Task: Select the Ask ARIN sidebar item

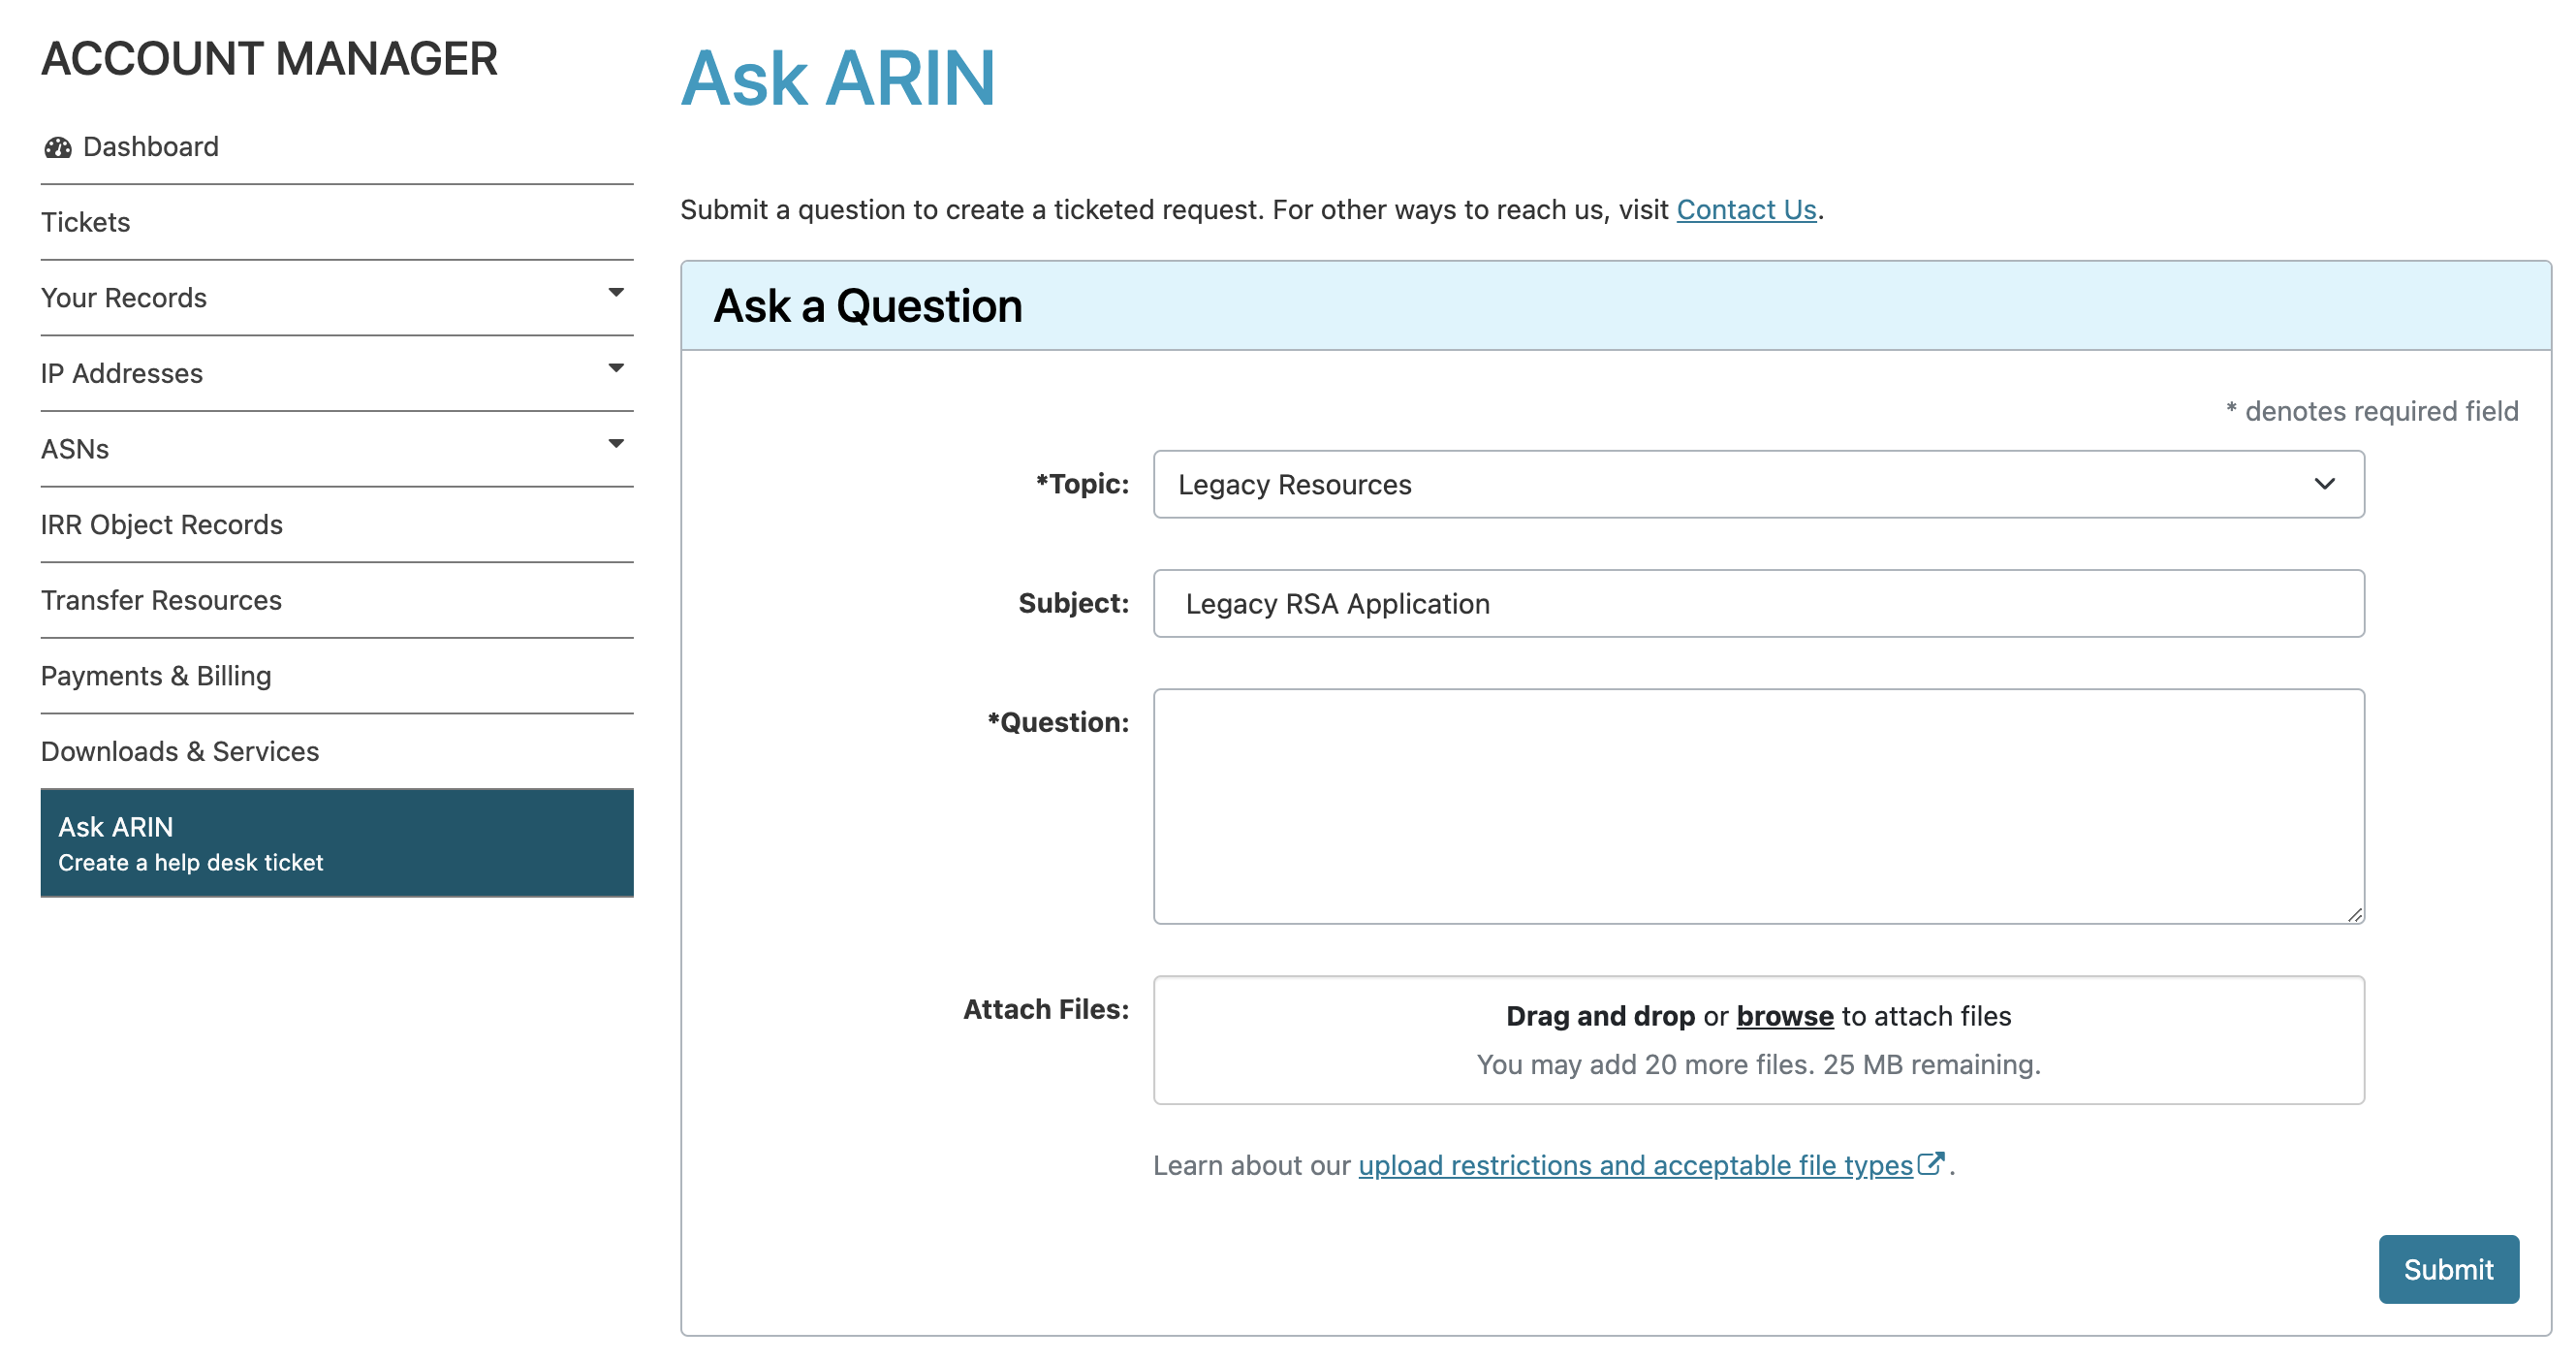Action: pos(337,843)
